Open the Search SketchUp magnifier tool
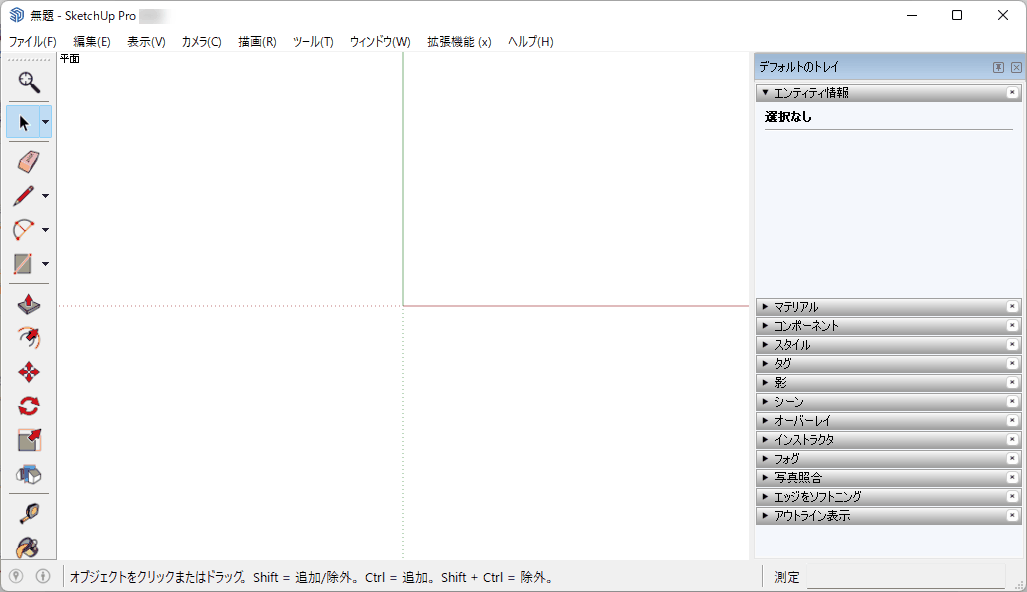This screenshot has width=1027, height=592. click(x=29, y=79)
